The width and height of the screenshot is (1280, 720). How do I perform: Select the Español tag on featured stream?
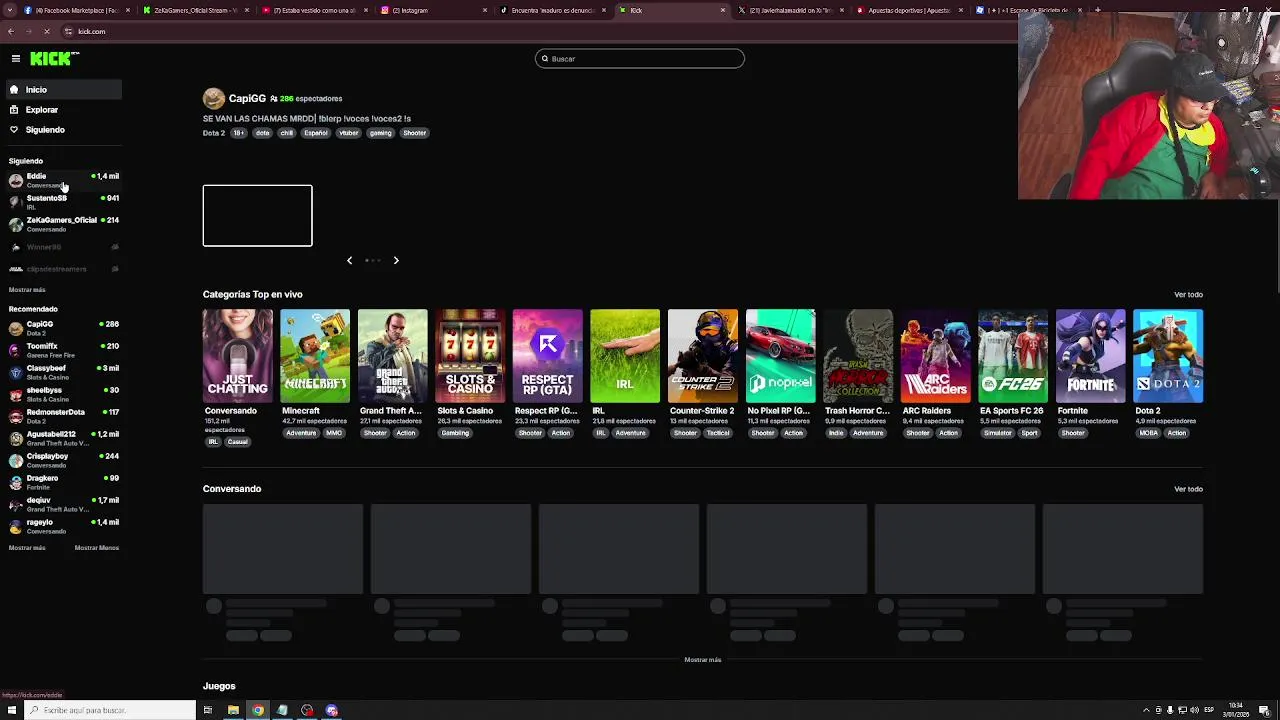[x=316, y=133]
